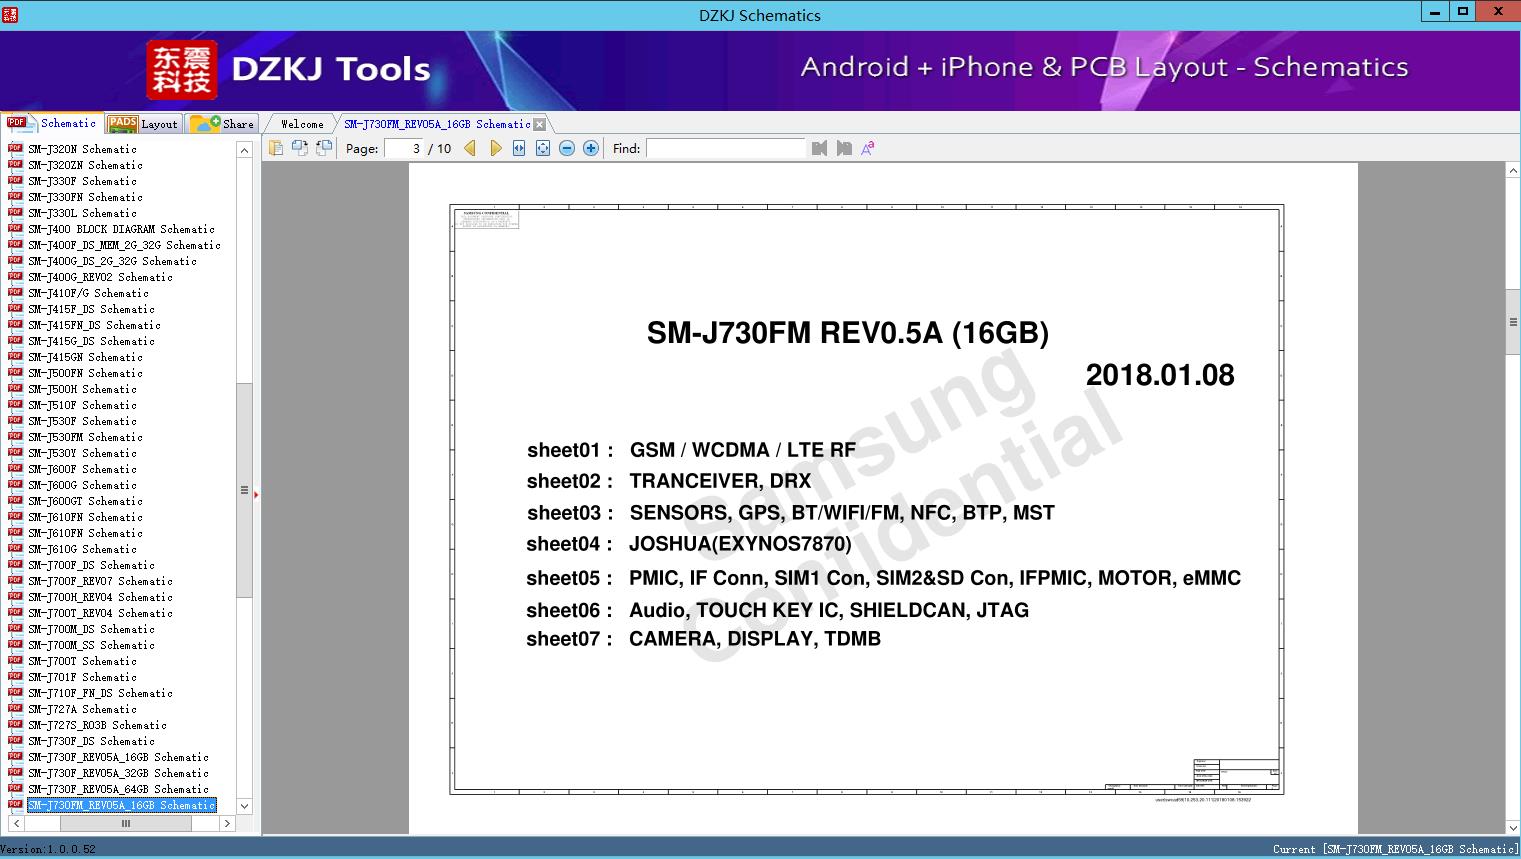The image size is (1521, 859).
Task: Click the DZKJ app icon in the title bar
Action: (11, 14)
